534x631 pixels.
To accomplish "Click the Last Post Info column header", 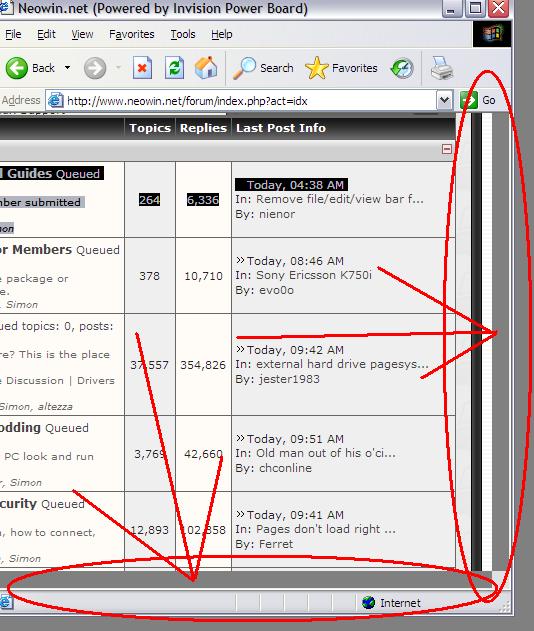I will pos(281,128).
